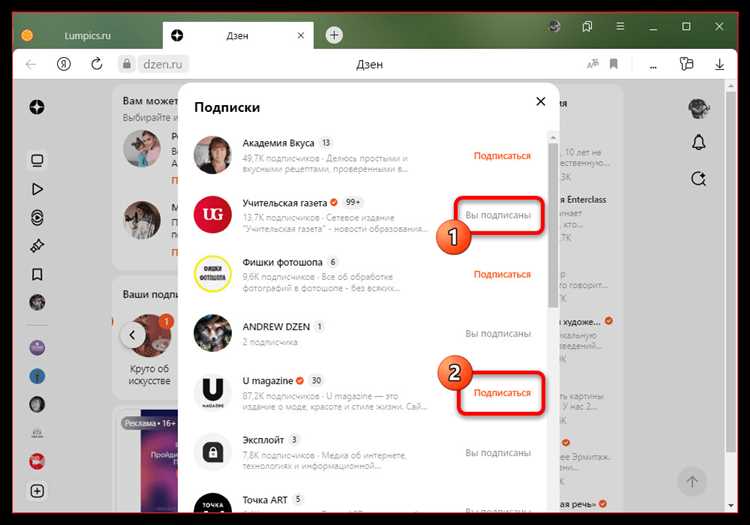Click Вы подписаны for Учительская газета
The height and width of the screenshot is (525, 750).
coord(498,215)
